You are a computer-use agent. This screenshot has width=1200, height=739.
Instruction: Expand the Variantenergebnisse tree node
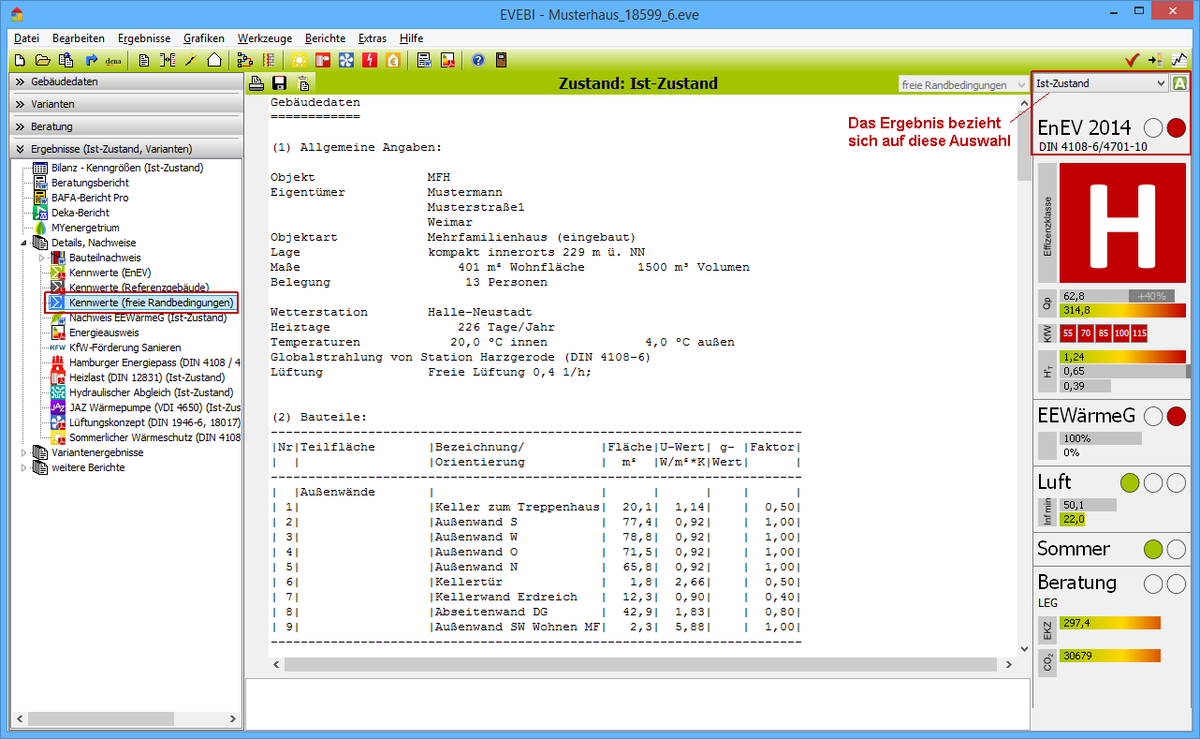pyautogui.click(x=26, y=453)
